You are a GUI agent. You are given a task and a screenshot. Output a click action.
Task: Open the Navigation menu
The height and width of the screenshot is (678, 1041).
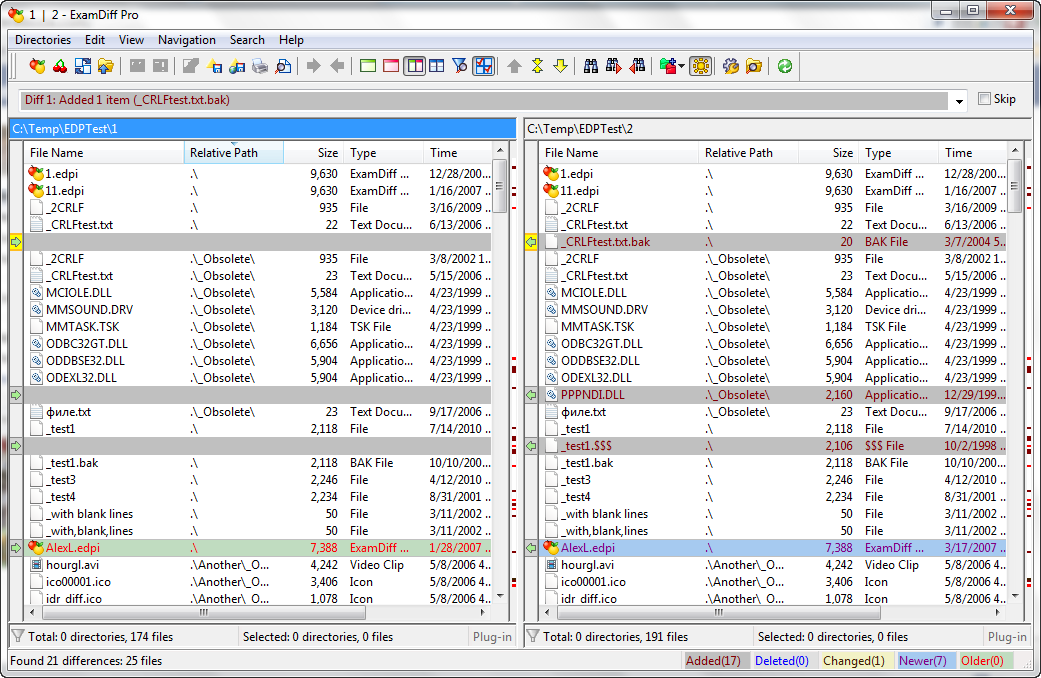187,40
